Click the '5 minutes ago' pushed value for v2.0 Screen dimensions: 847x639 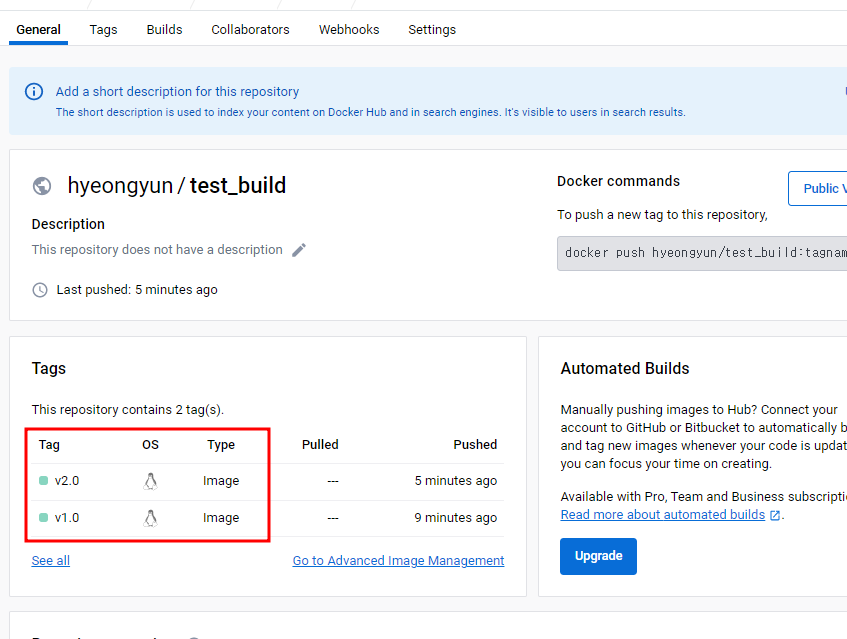pyautogui.click(x=455, y=481)
